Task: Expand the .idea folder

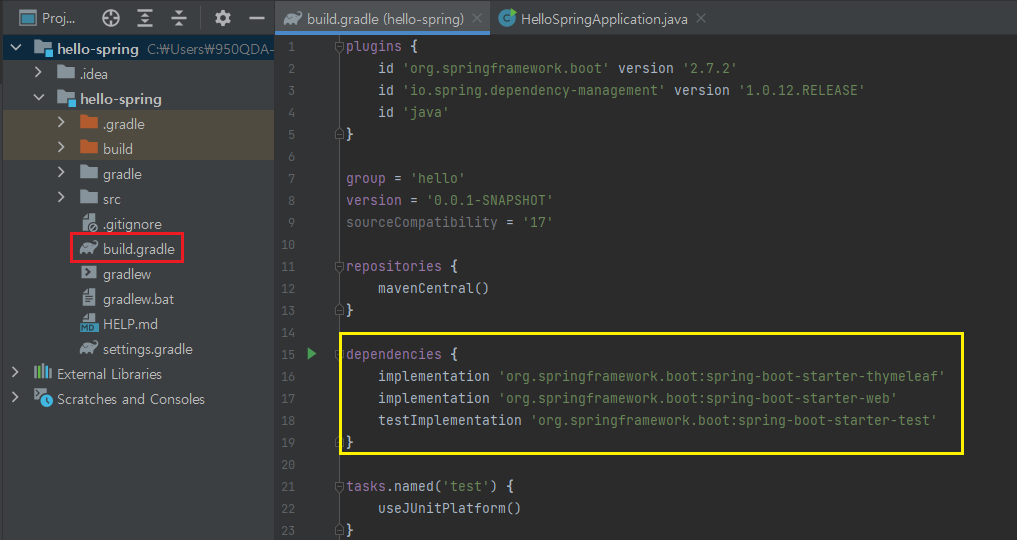Action: (38, 73)
